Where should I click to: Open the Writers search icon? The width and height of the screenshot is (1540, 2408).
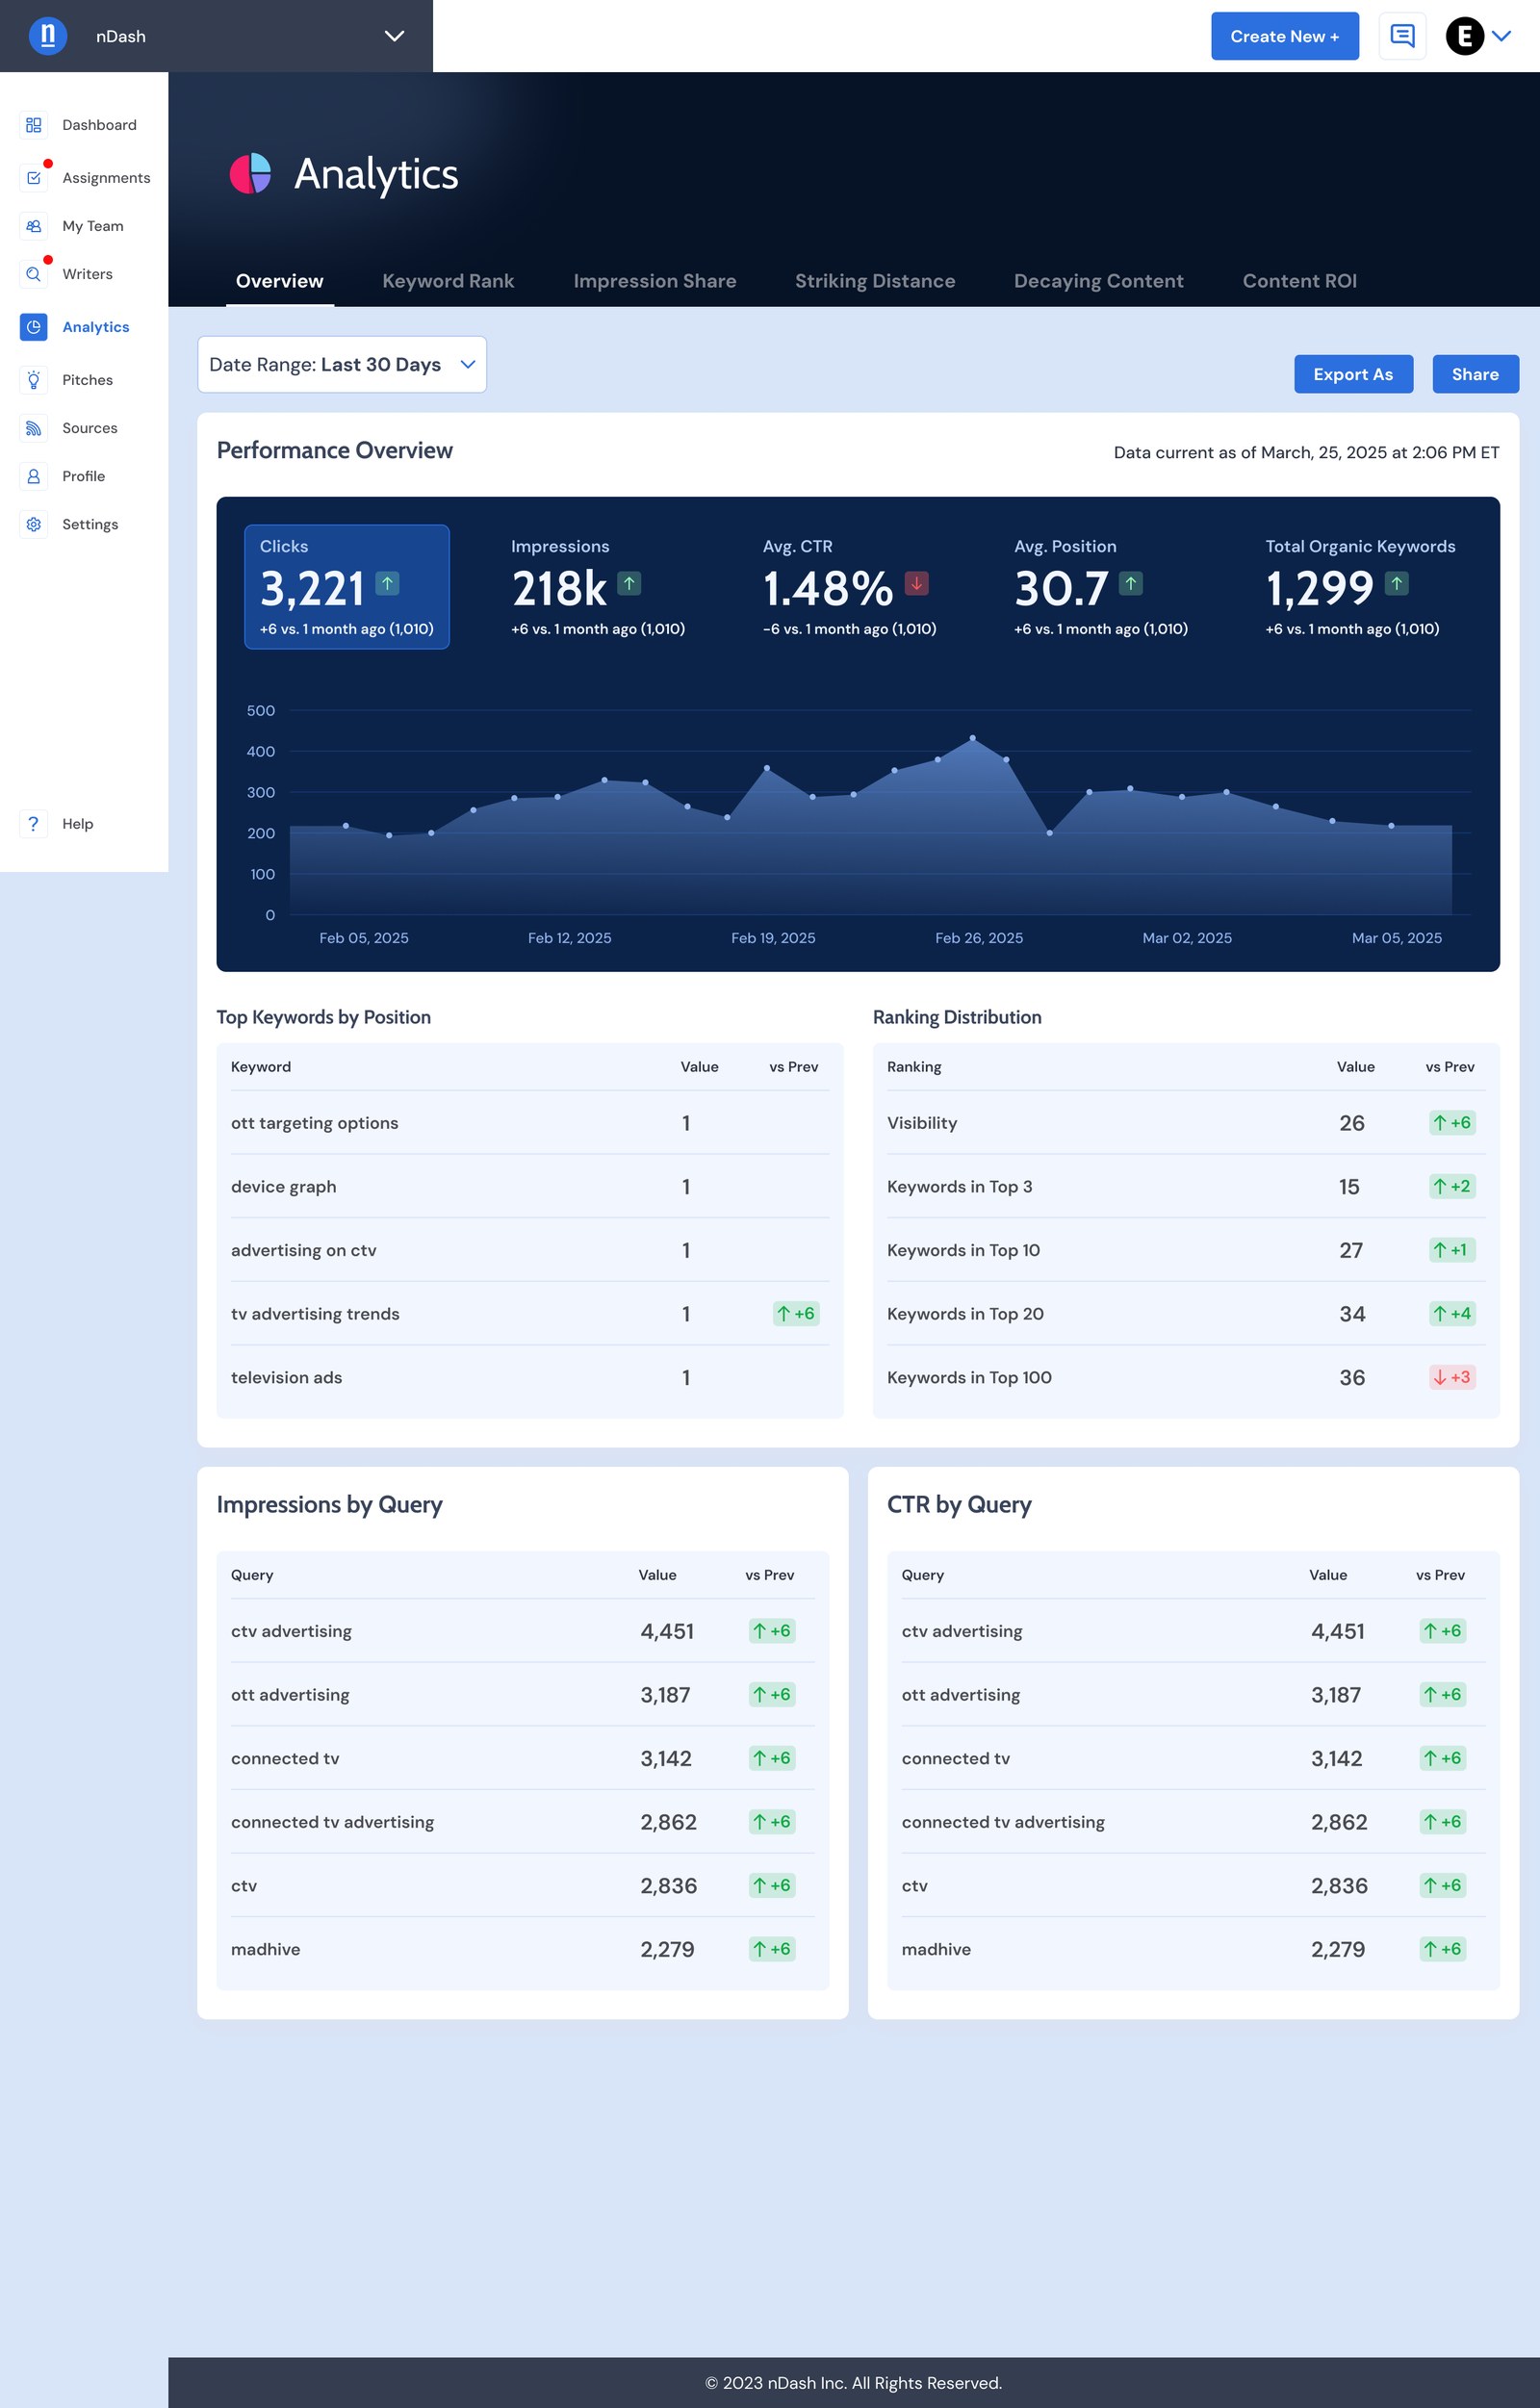pos(34,274)
